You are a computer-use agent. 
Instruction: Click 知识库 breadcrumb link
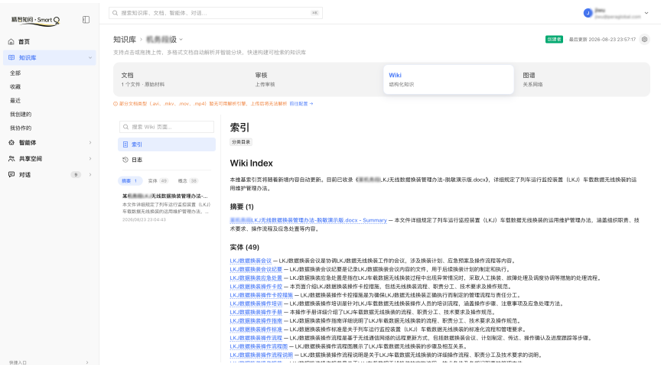pyautogui.click(x=124, y=39)
